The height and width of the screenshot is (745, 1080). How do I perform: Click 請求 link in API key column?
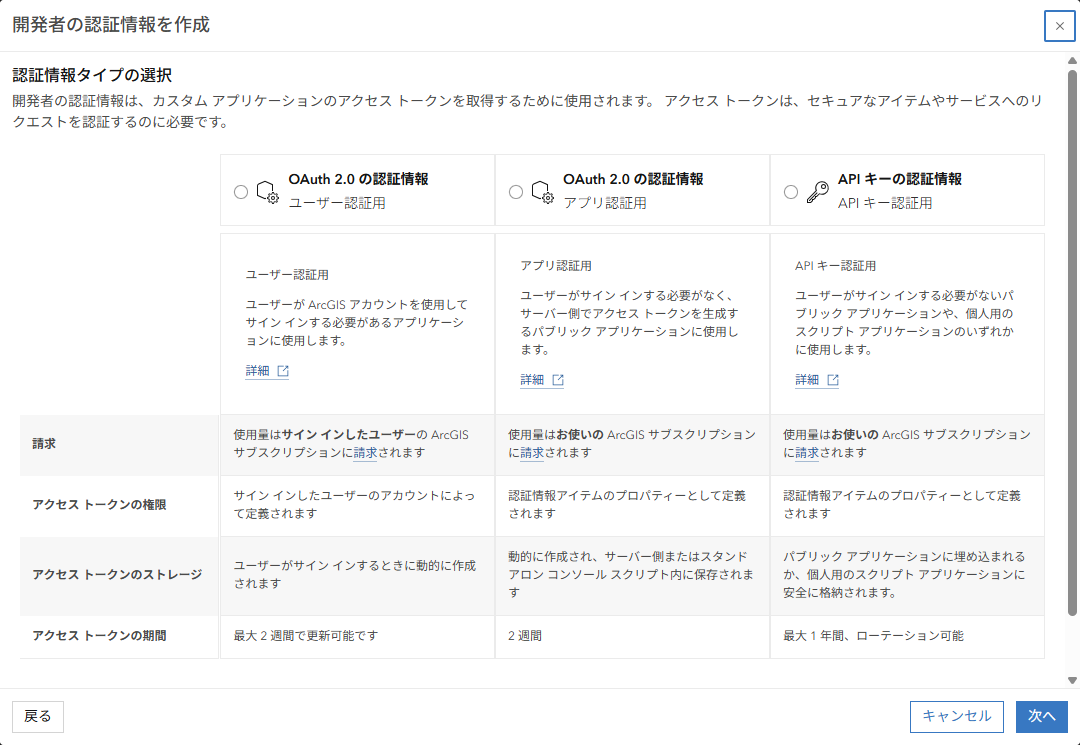807,453
